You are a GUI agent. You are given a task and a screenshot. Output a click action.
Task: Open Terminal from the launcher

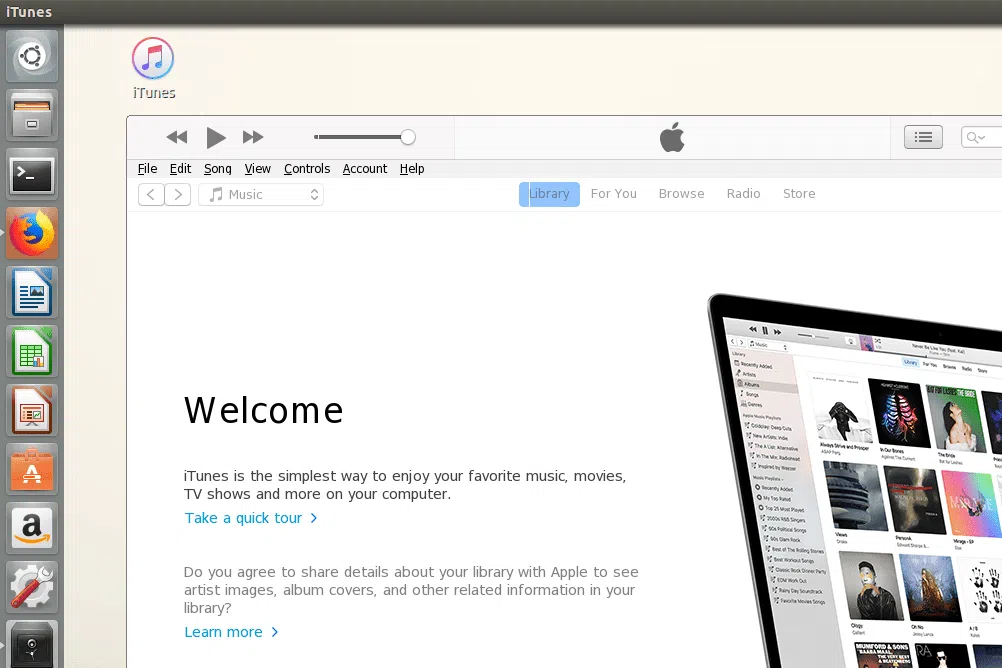click(33, 175)
